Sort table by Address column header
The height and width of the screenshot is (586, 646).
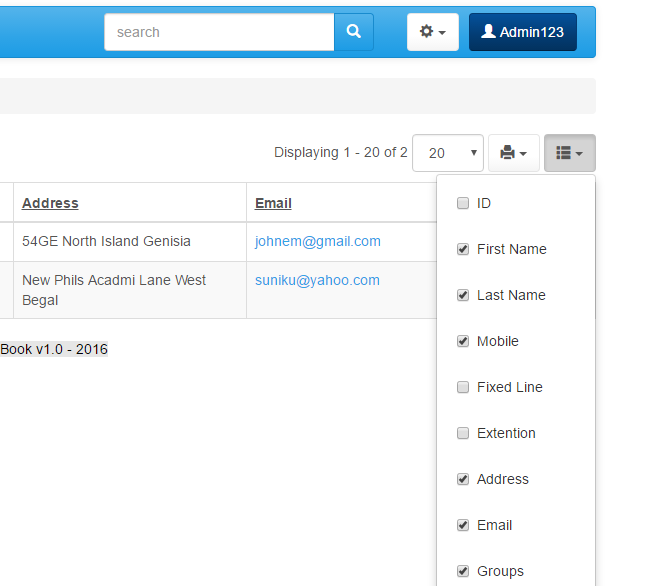click(50, 203)
